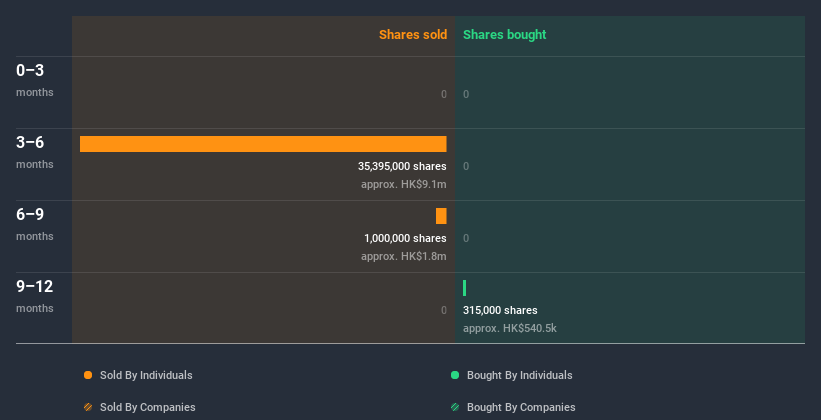
Task: Click the green Bought By Individuals legend dot
Action: point(455,375)
